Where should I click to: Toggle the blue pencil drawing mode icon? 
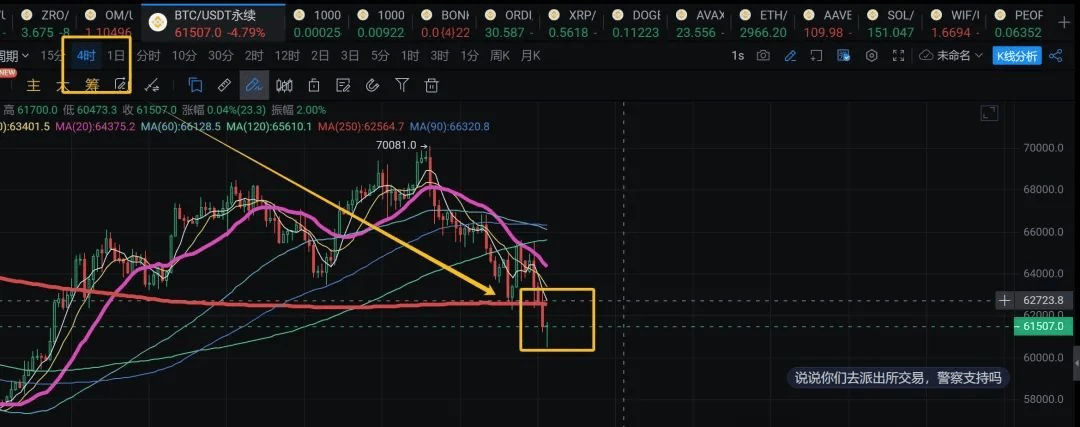[790, 56]
